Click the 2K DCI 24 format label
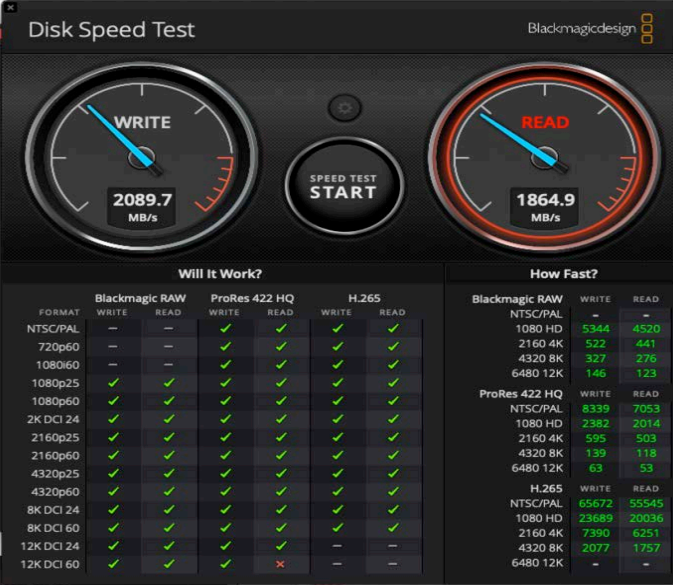 (53, 419)
